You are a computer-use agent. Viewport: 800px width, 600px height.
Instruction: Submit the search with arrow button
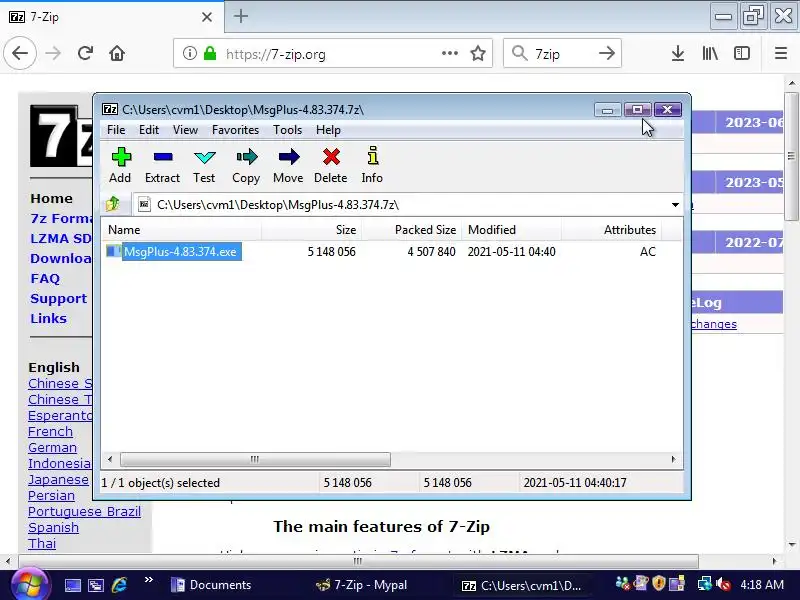click(x=607, y=53)
